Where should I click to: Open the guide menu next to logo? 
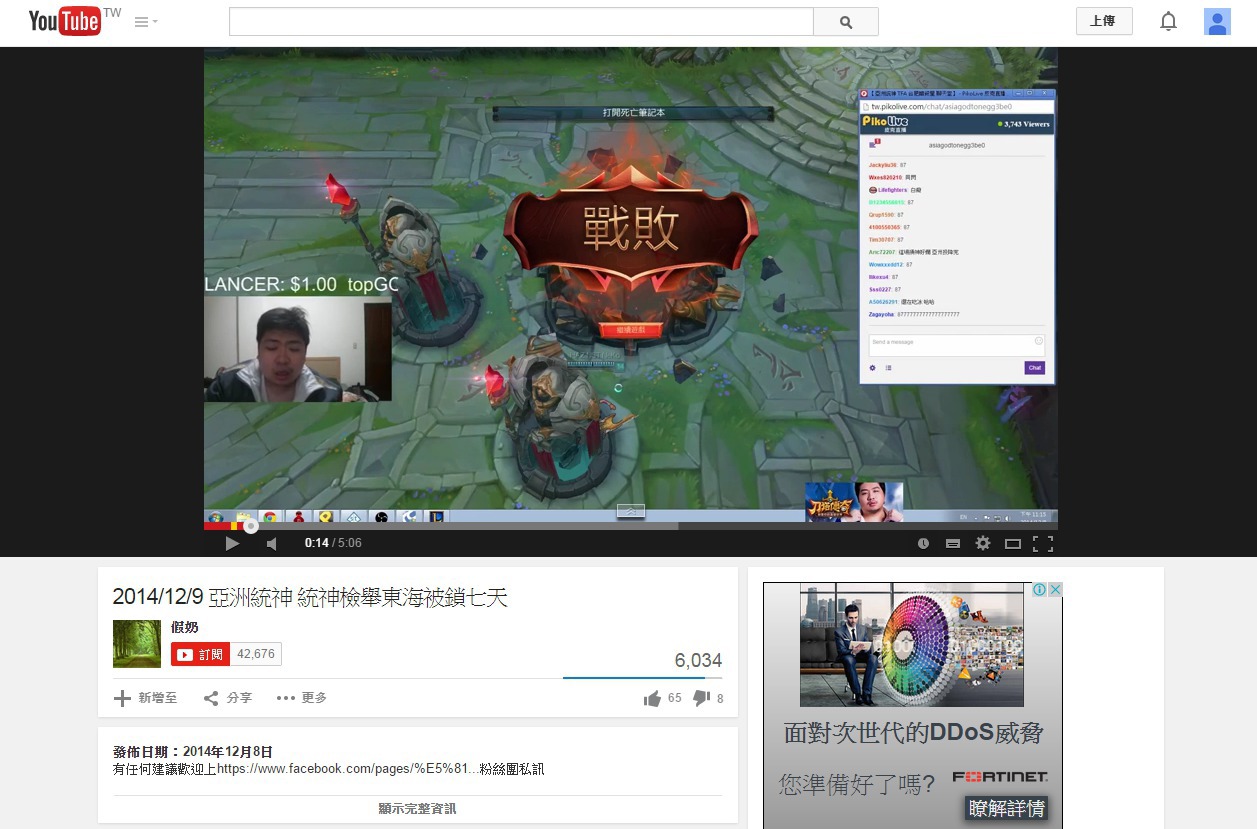pyautogui.click(x=146, y=22)
